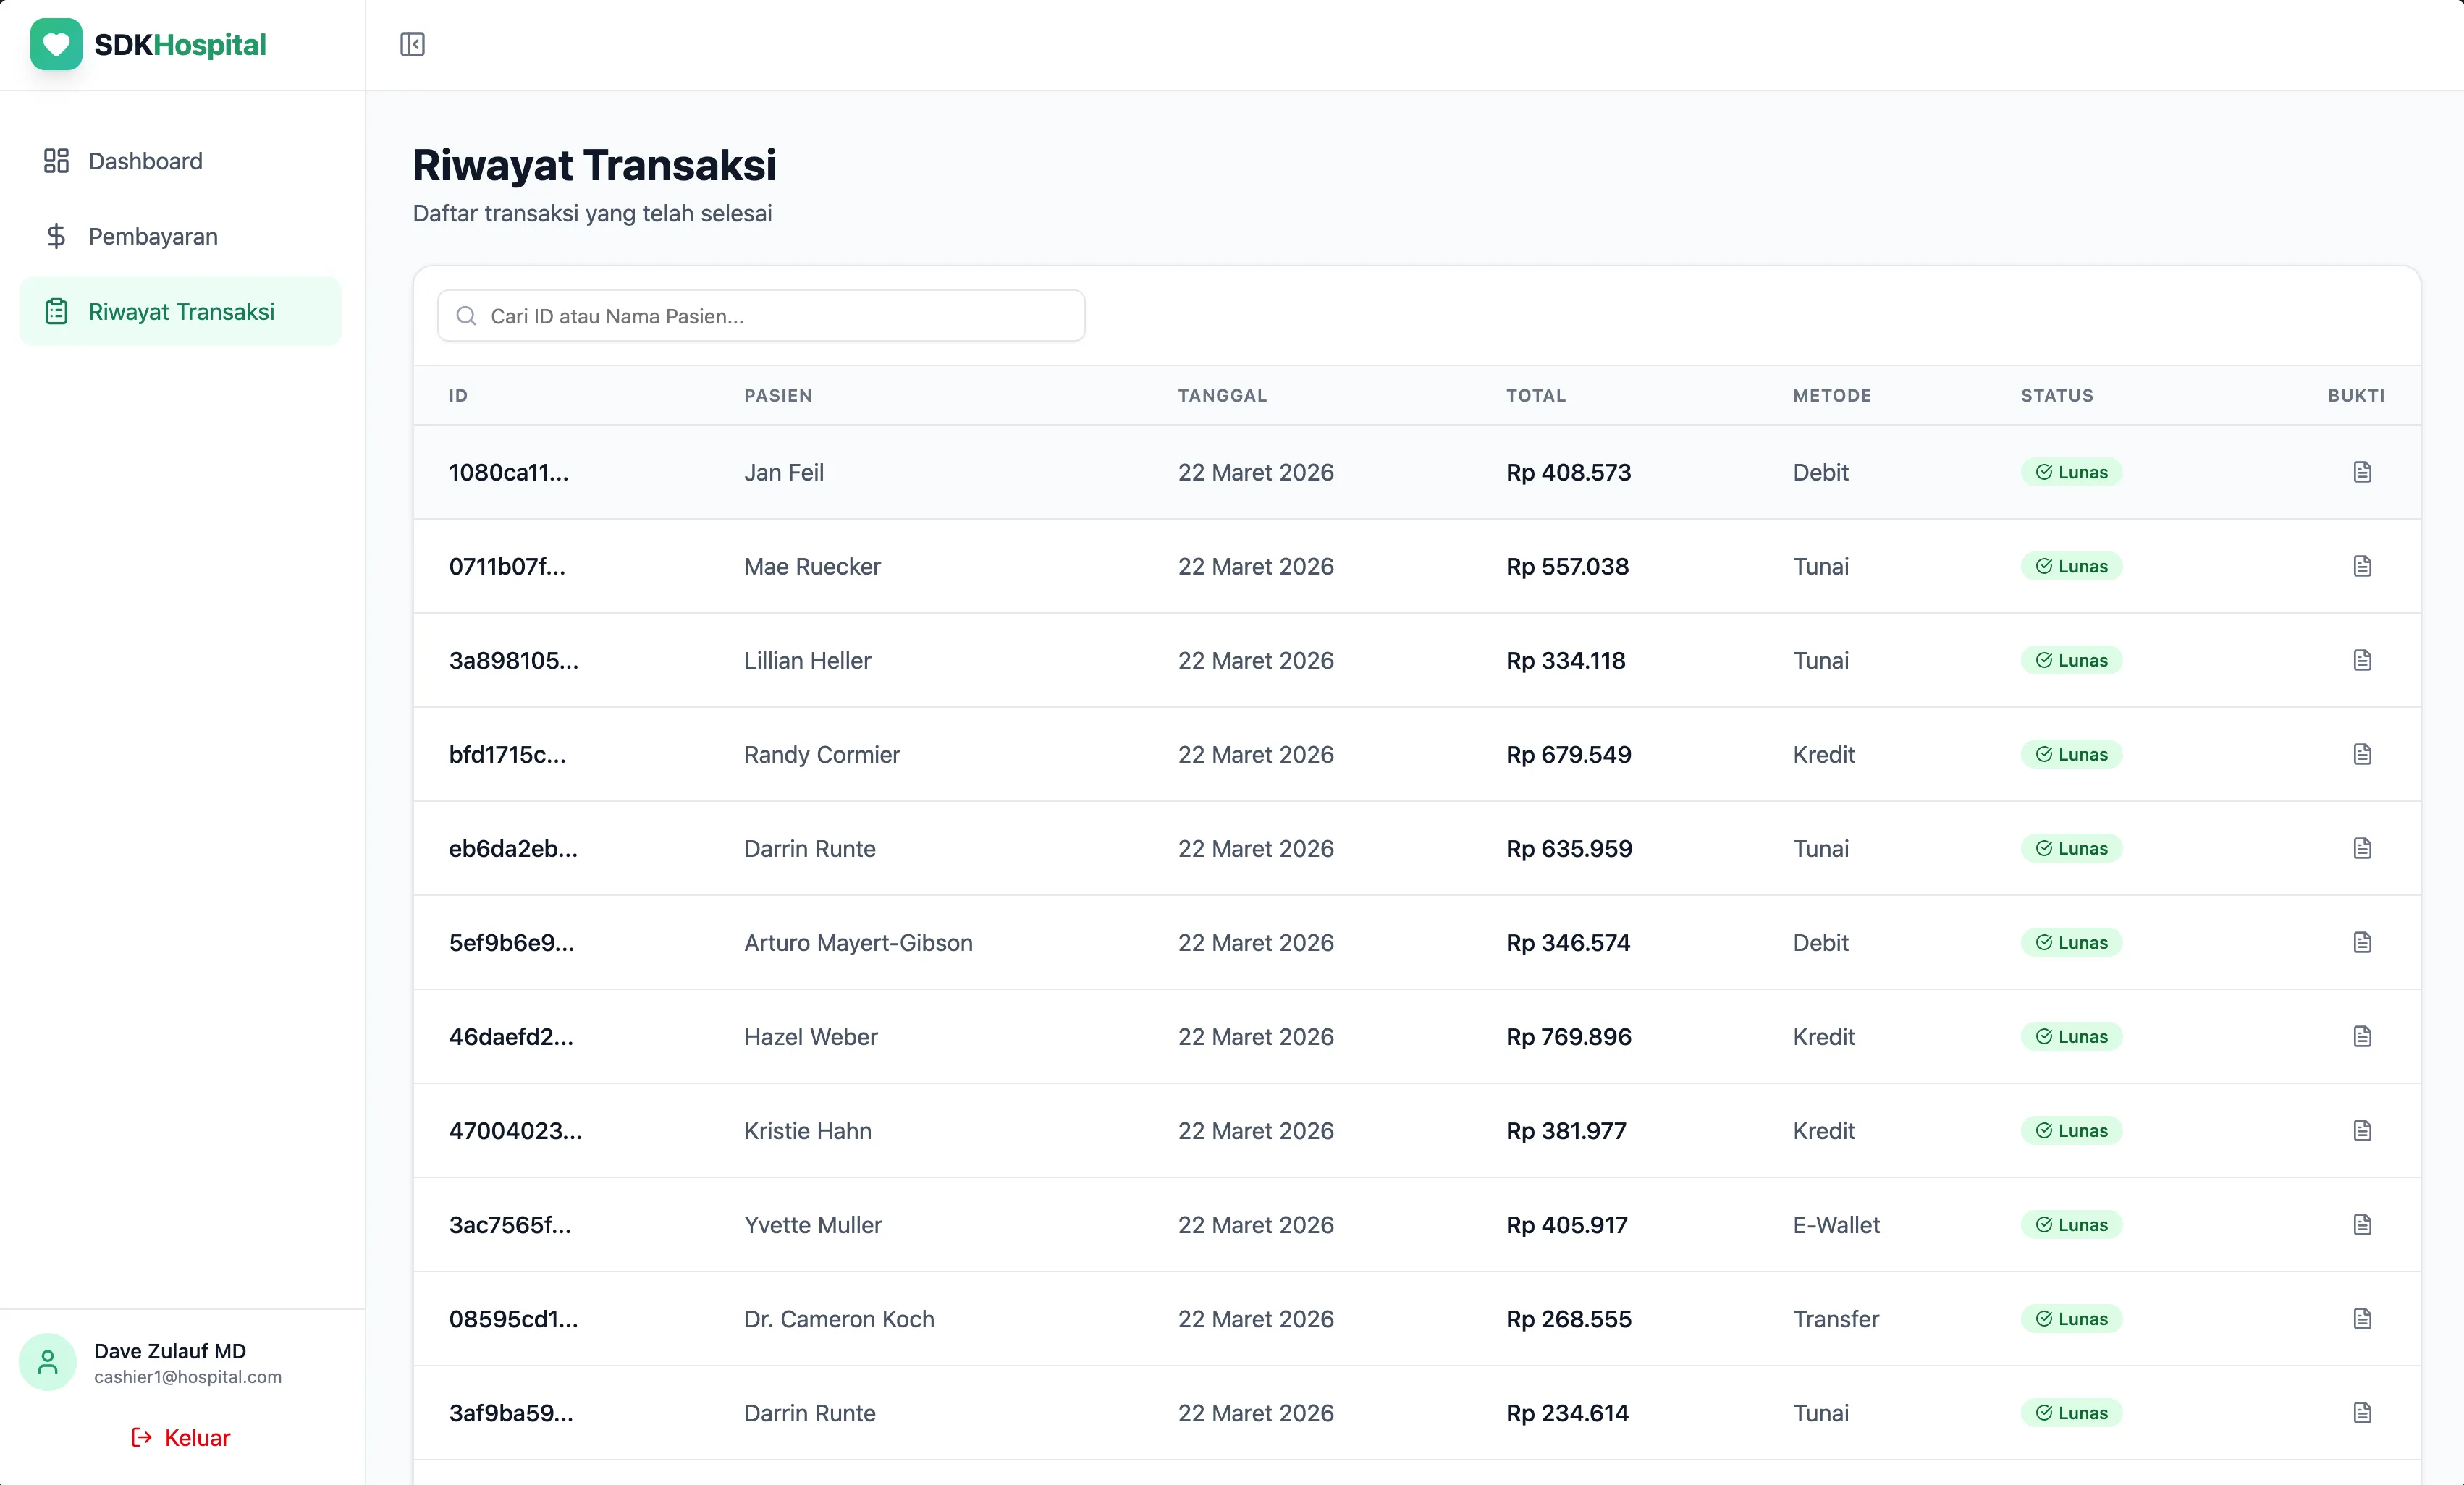Viewport: 2464px width, 1485px height.
Task: Select the Dashboard grid icon
Action: tap(55, 160)
